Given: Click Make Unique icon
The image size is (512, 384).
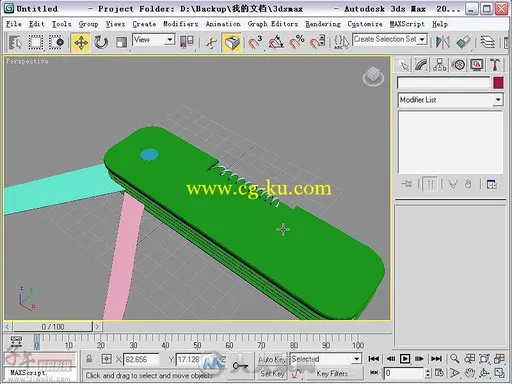Looking at the screenshot, I should pyautogui.click(x=452, y=184).
